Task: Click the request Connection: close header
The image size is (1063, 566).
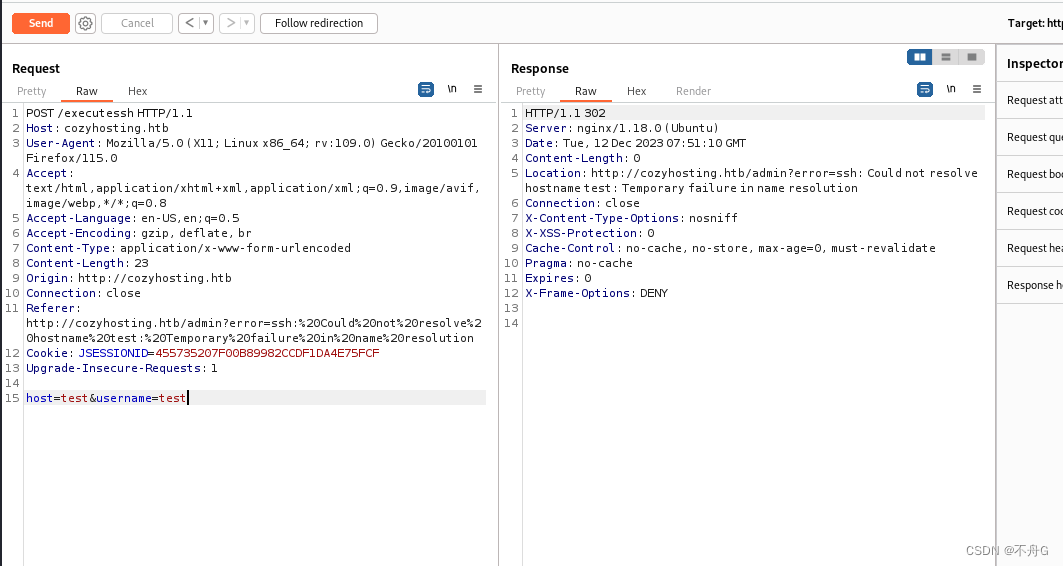Action: (x=83, y=293)
